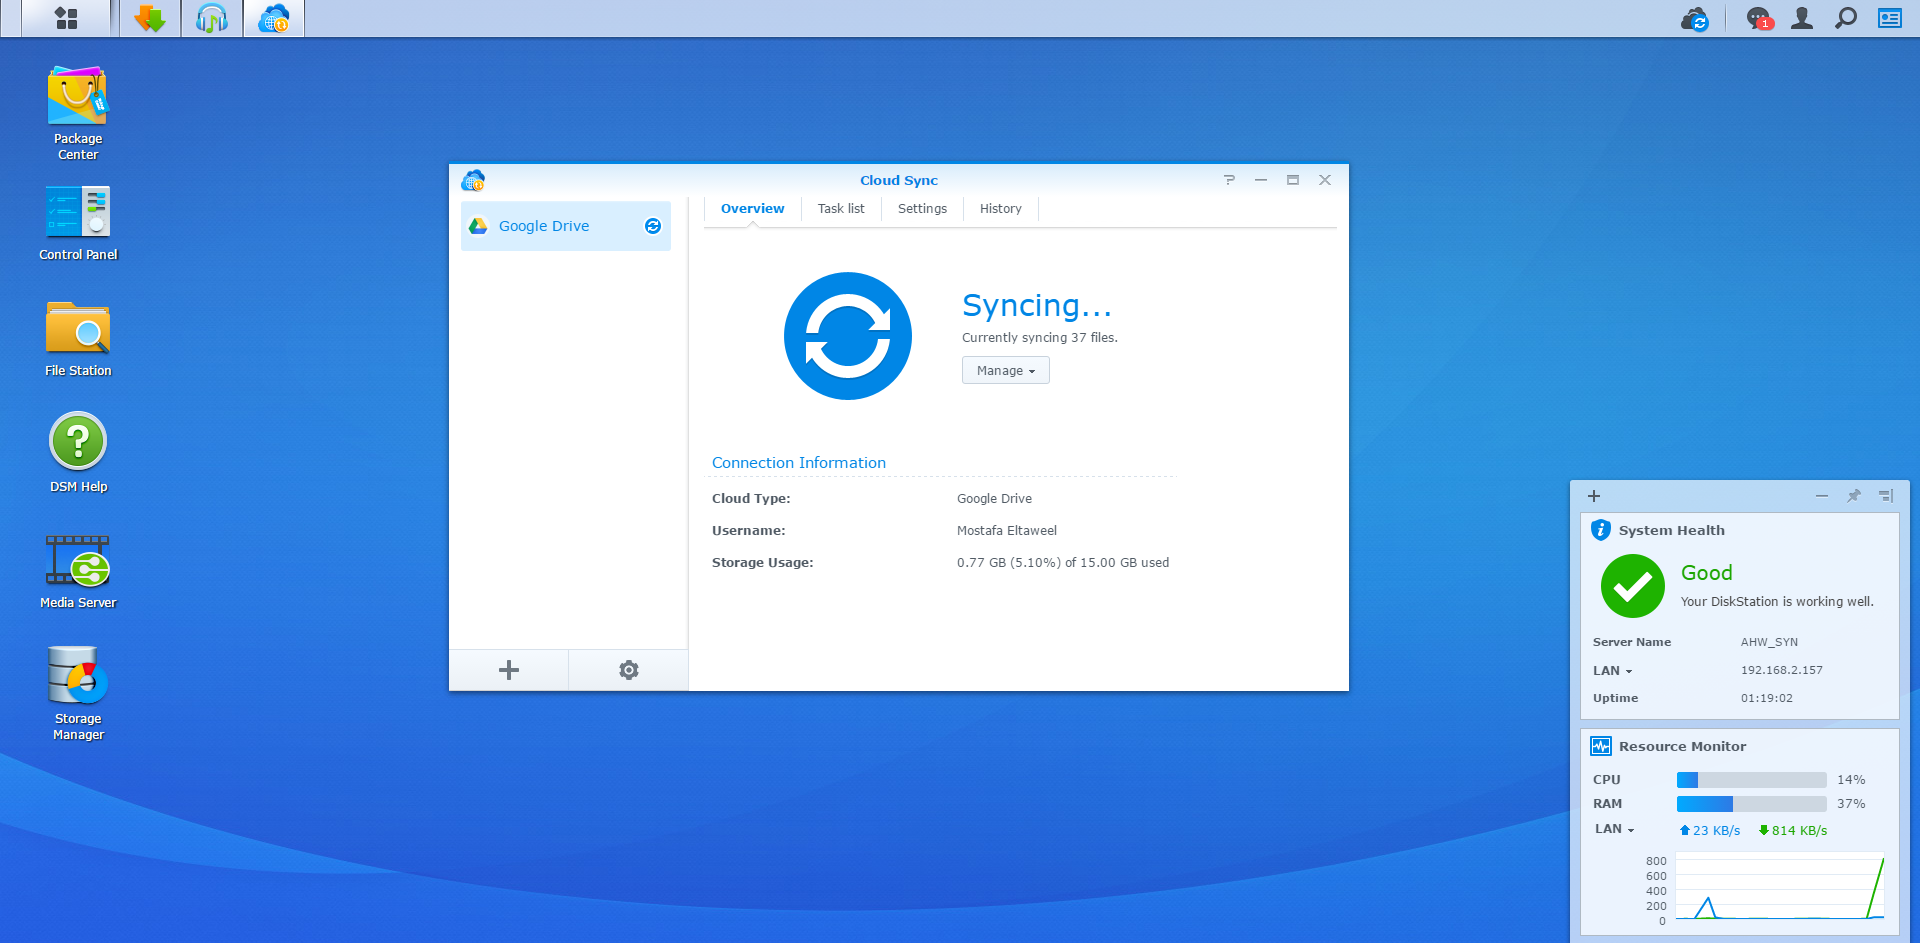The height and width of the screenshot is (943, 1920).
Task: Open Control Panel desktop icon
Action: tap(78, 224)
